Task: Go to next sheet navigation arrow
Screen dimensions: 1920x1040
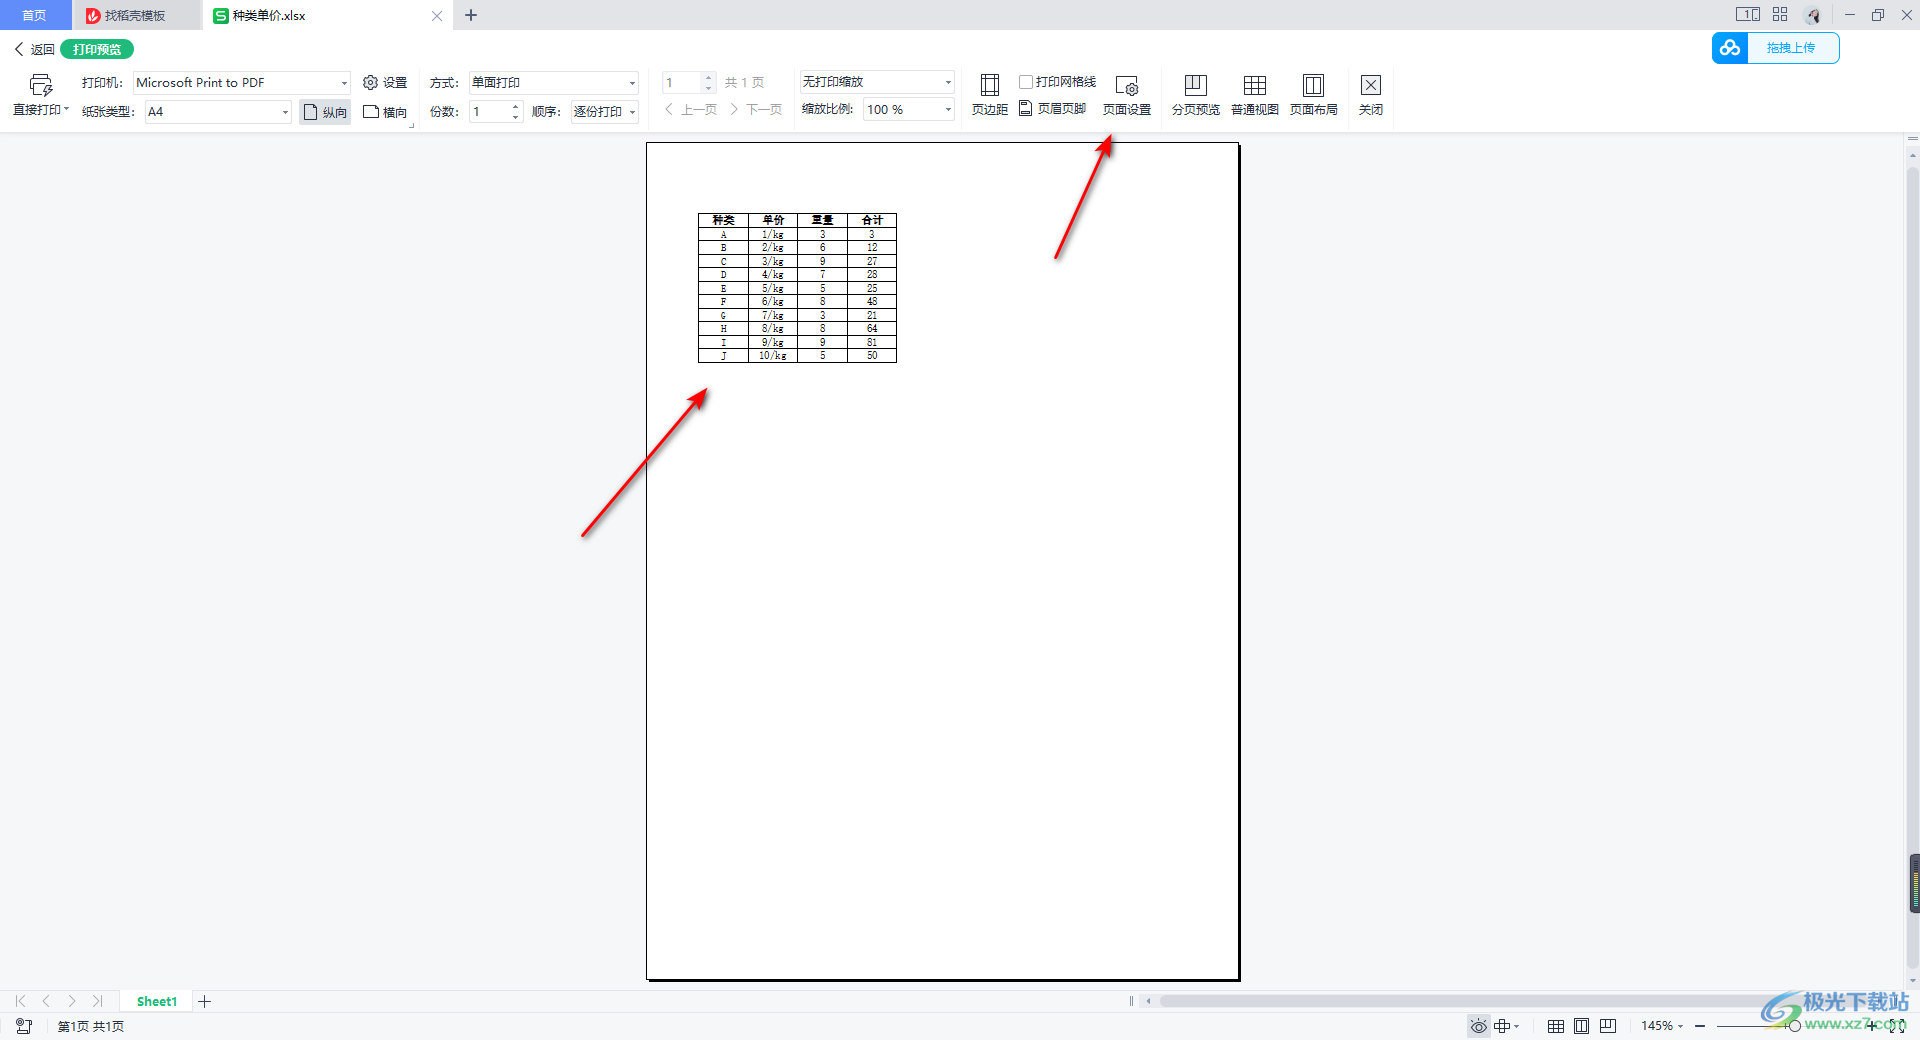Action: 72,1001
